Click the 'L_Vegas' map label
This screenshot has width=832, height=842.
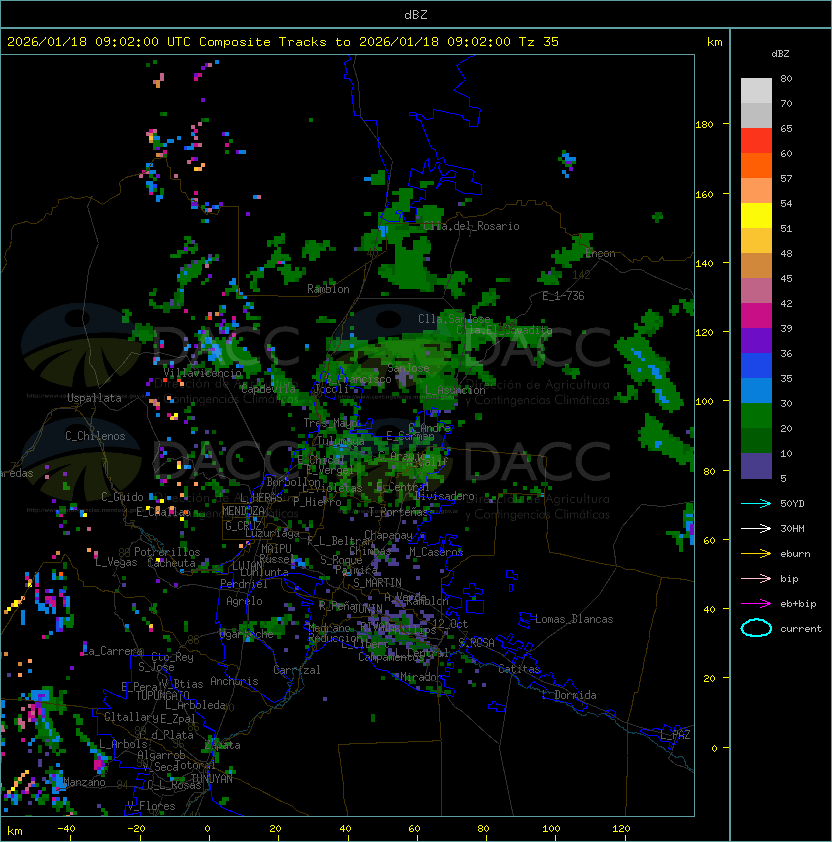(x=116, y=562)
